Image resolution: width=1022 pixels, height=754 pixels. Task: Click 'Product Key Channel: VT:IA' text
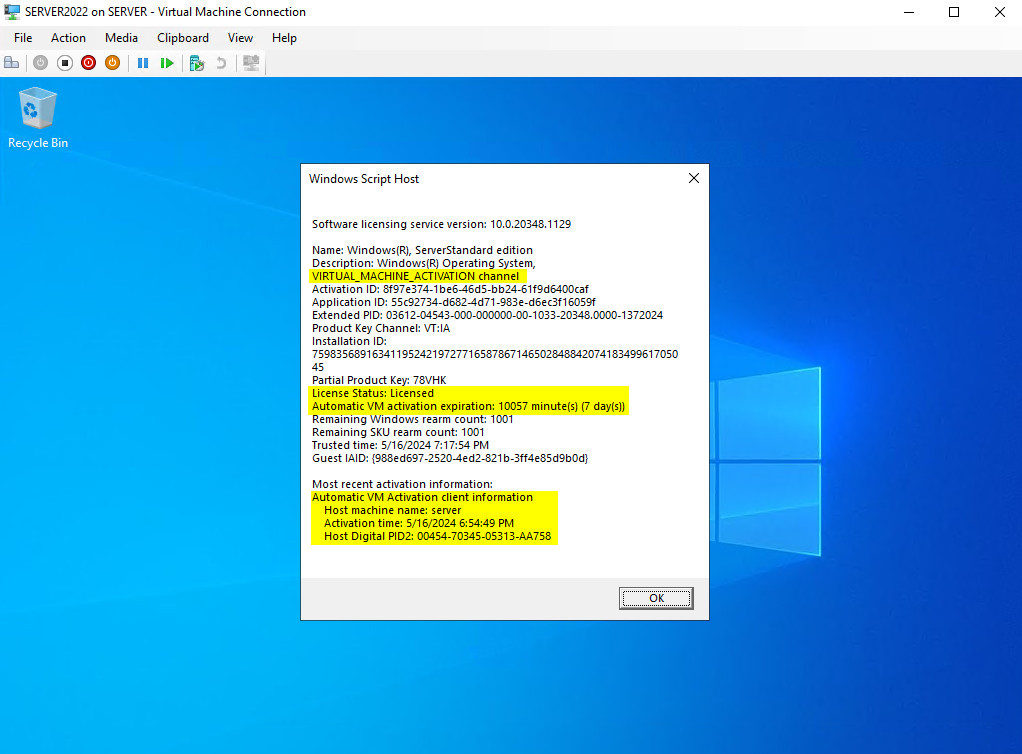pyautogui.click(x=381, y=328)
